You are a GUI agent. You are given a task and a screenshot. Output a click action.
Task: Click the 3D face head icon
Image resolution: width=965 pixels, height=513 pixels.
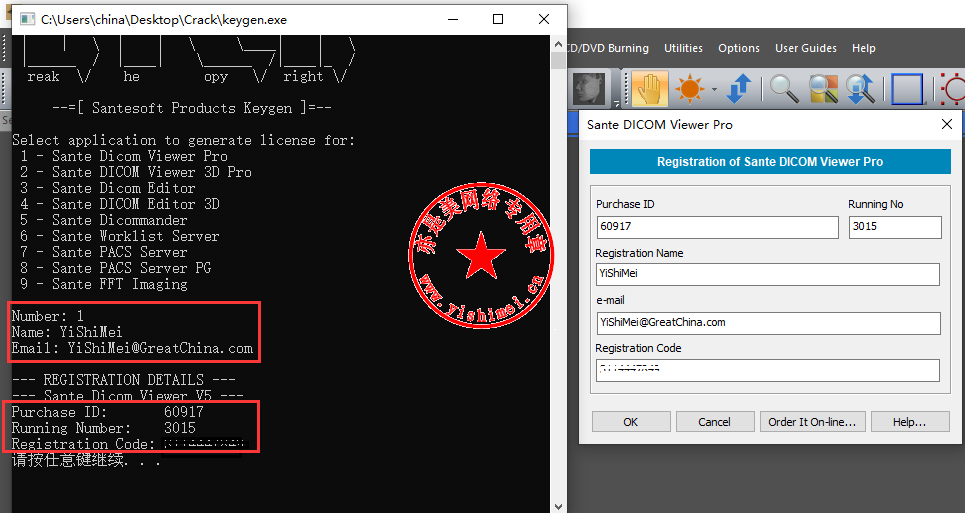click(x=589, y=89)
